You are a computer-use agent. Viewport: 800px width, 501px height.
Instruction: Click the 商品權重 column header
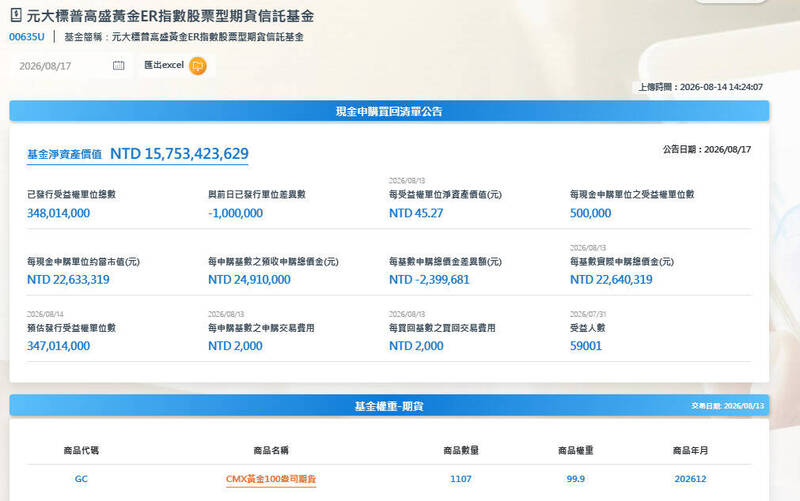point(576,450)
